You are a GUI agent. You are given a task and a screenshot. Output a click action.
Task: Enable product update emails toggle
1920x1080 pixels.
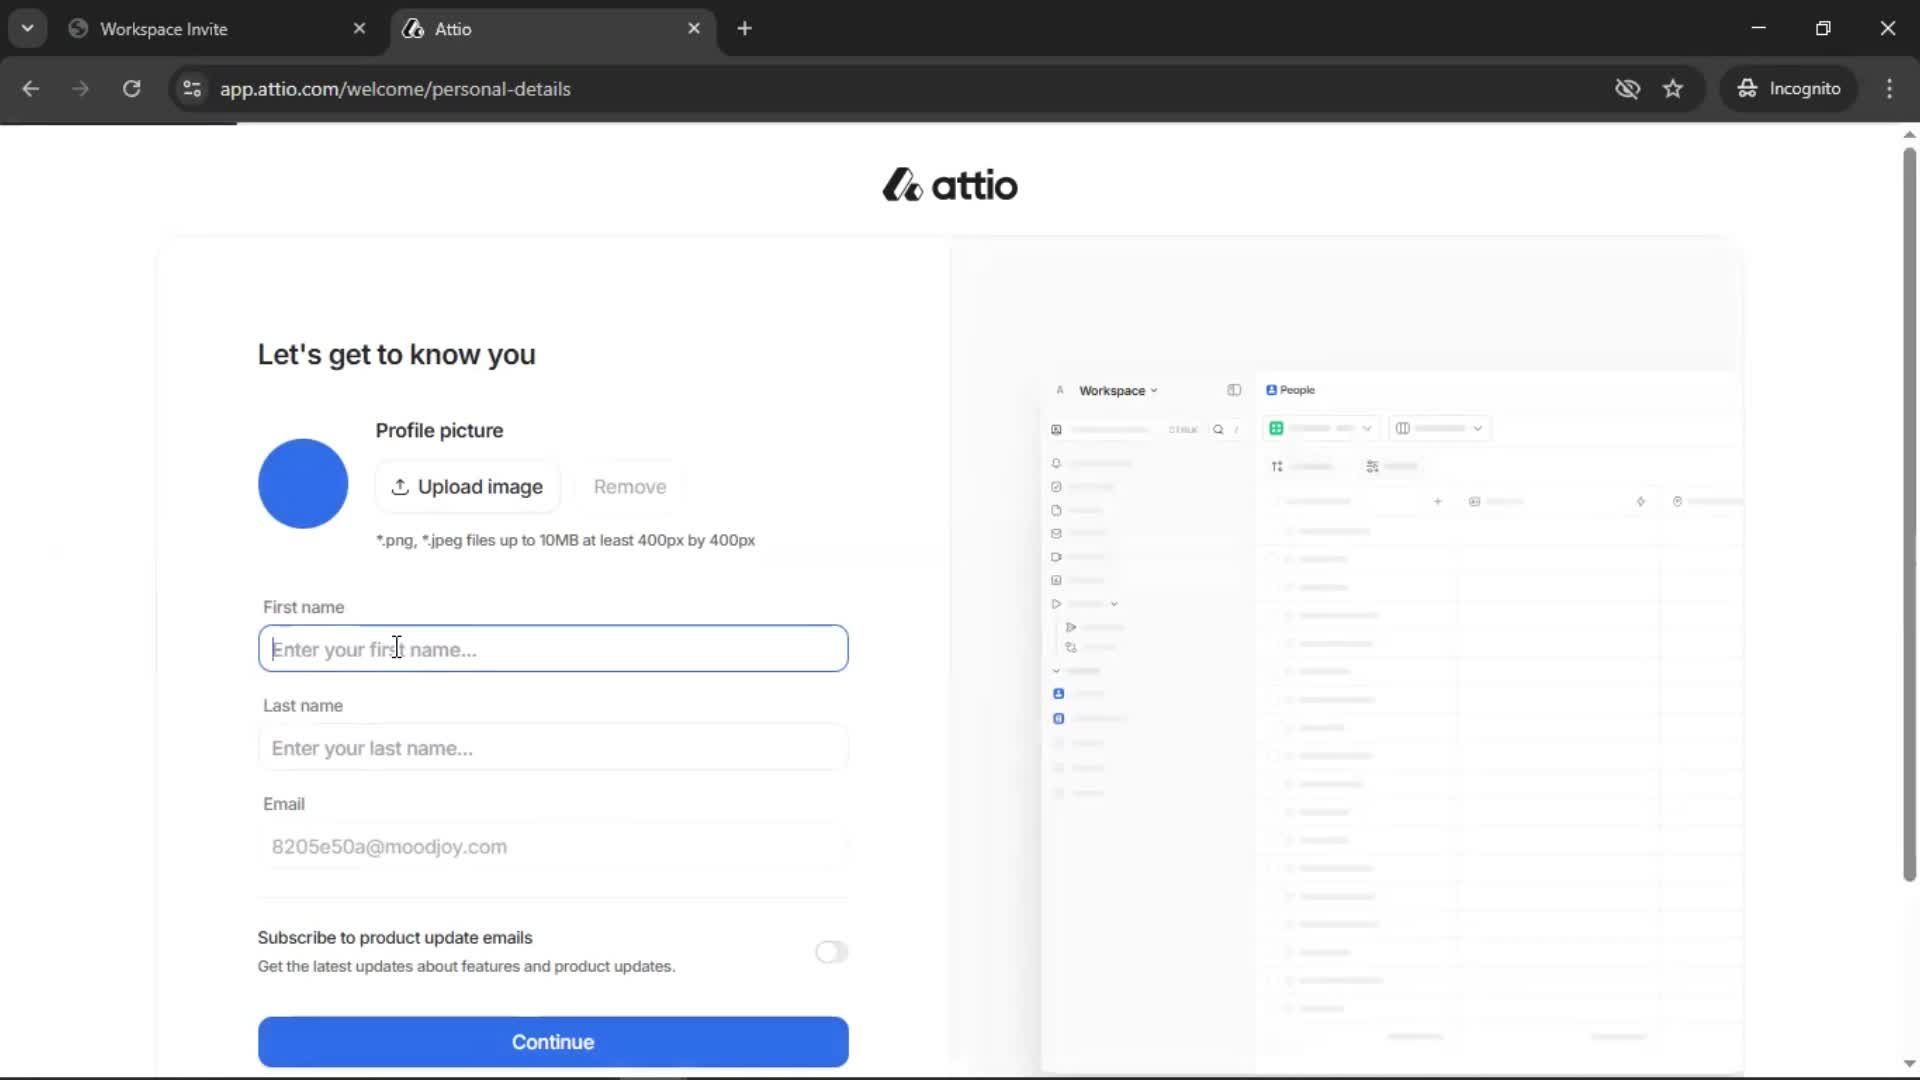[x=831, y=951]
